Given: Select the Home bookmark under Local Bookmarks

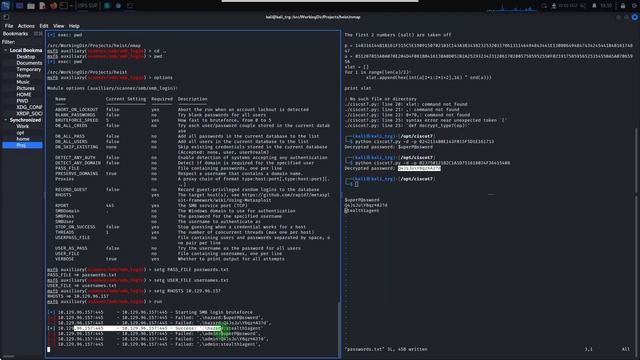Looking at the screenshot, I should 23,76.
